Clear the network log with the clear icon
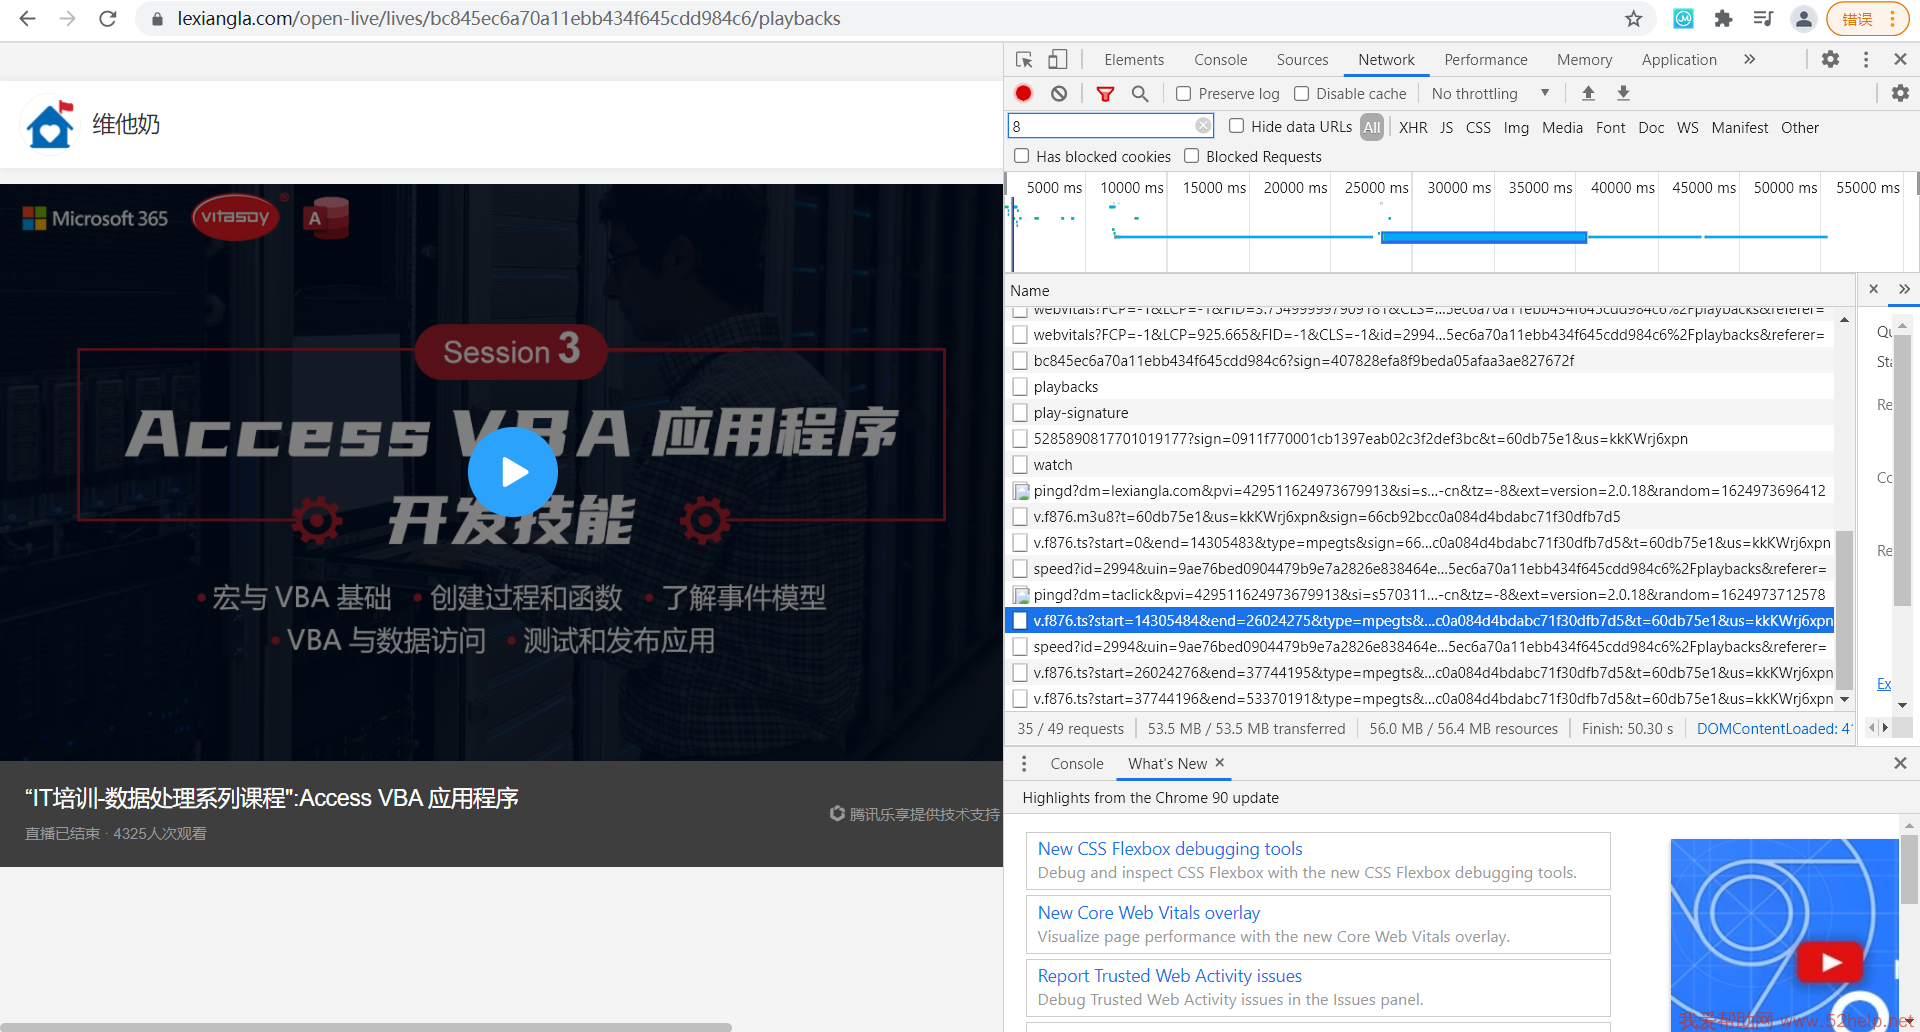This screenshot has width=1920, height=1032. (x=1059, y=93)
